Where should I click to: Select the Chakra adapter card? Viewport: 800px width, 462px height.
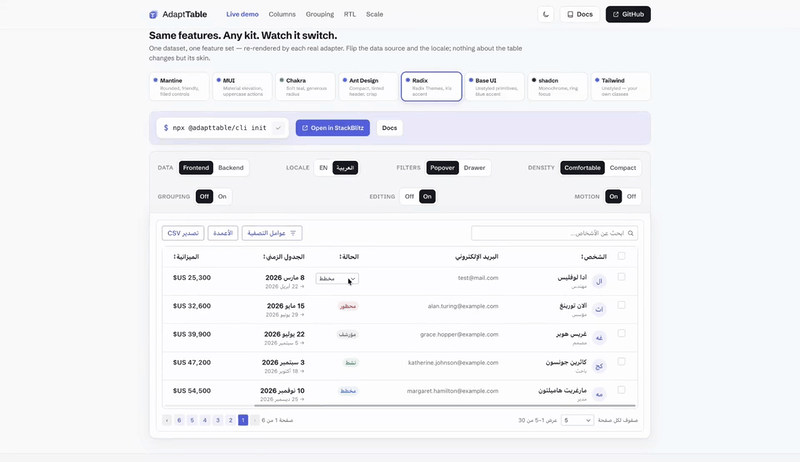click(x=305, y=87)
